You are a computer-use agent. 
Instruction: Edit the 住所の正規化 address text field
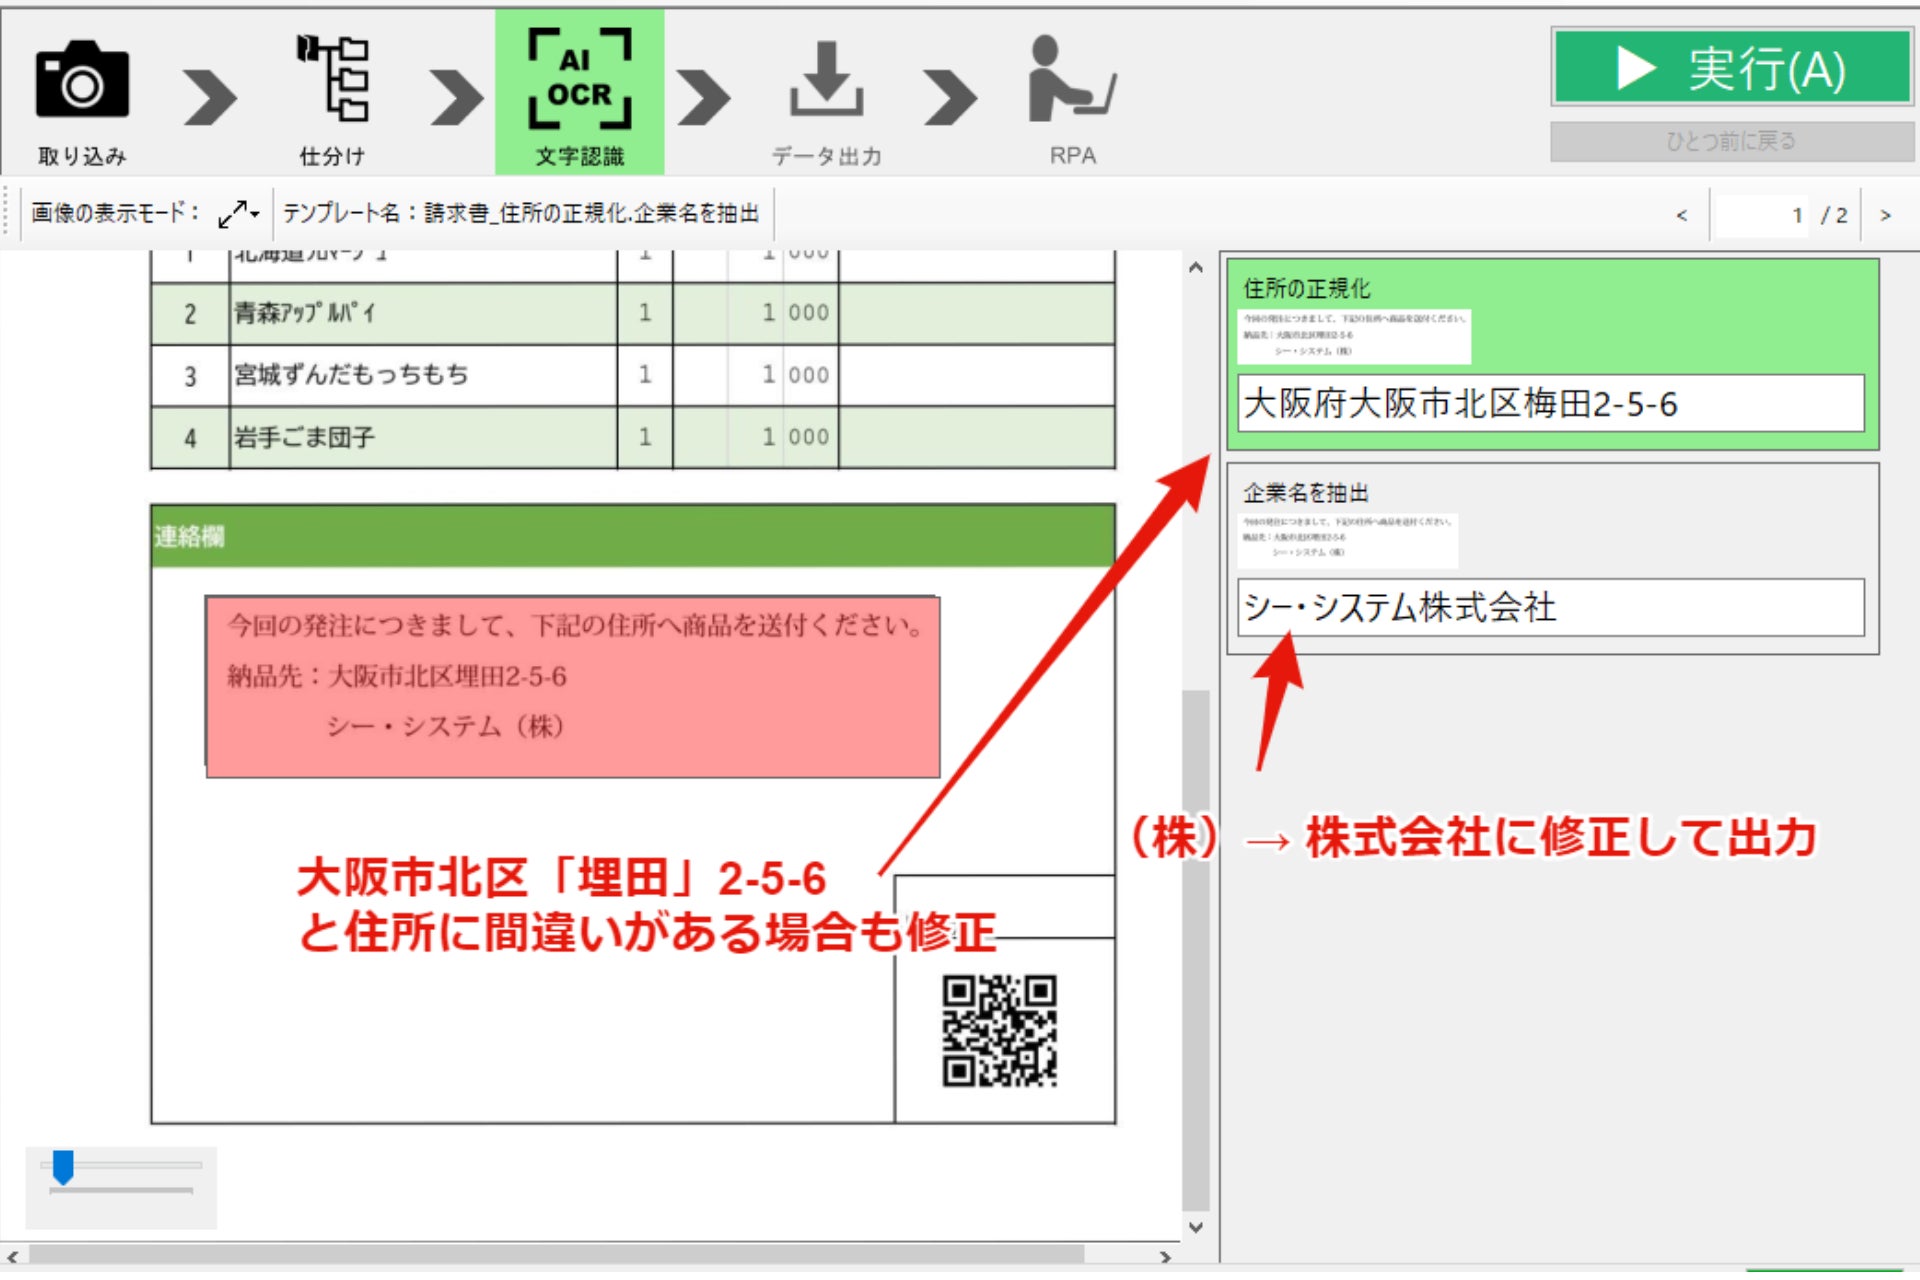1550,404
